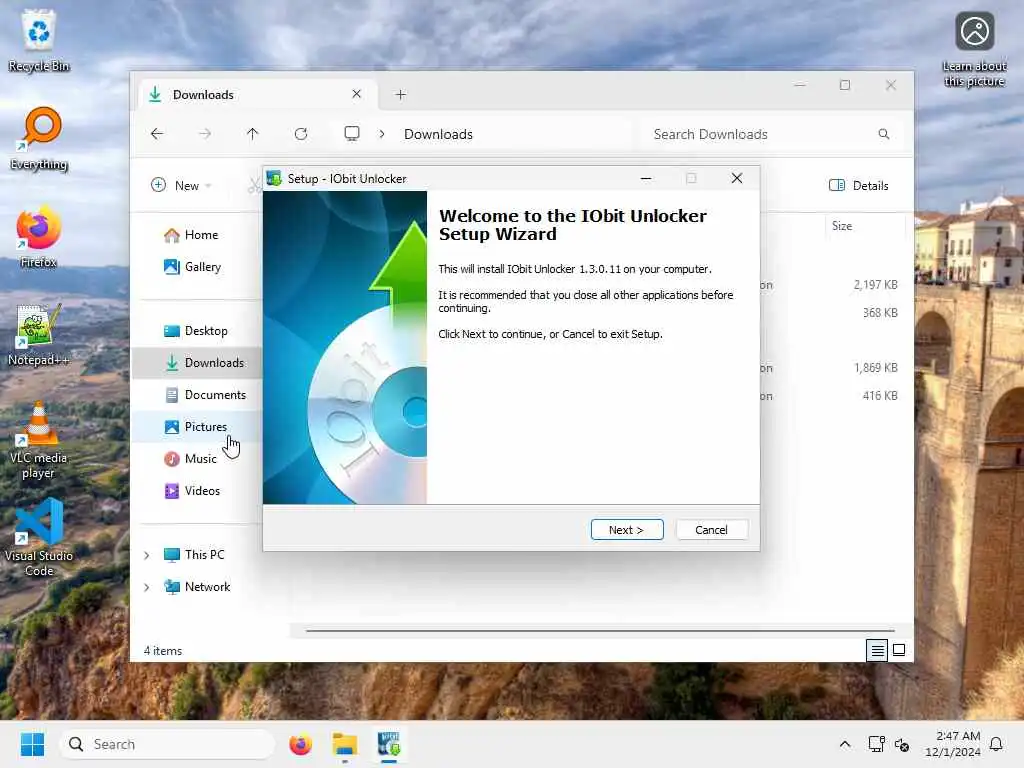The image size is (1024, 768).
Task: Click the search magnifier icon in Explorer
Action: click(x=884, y=134)
